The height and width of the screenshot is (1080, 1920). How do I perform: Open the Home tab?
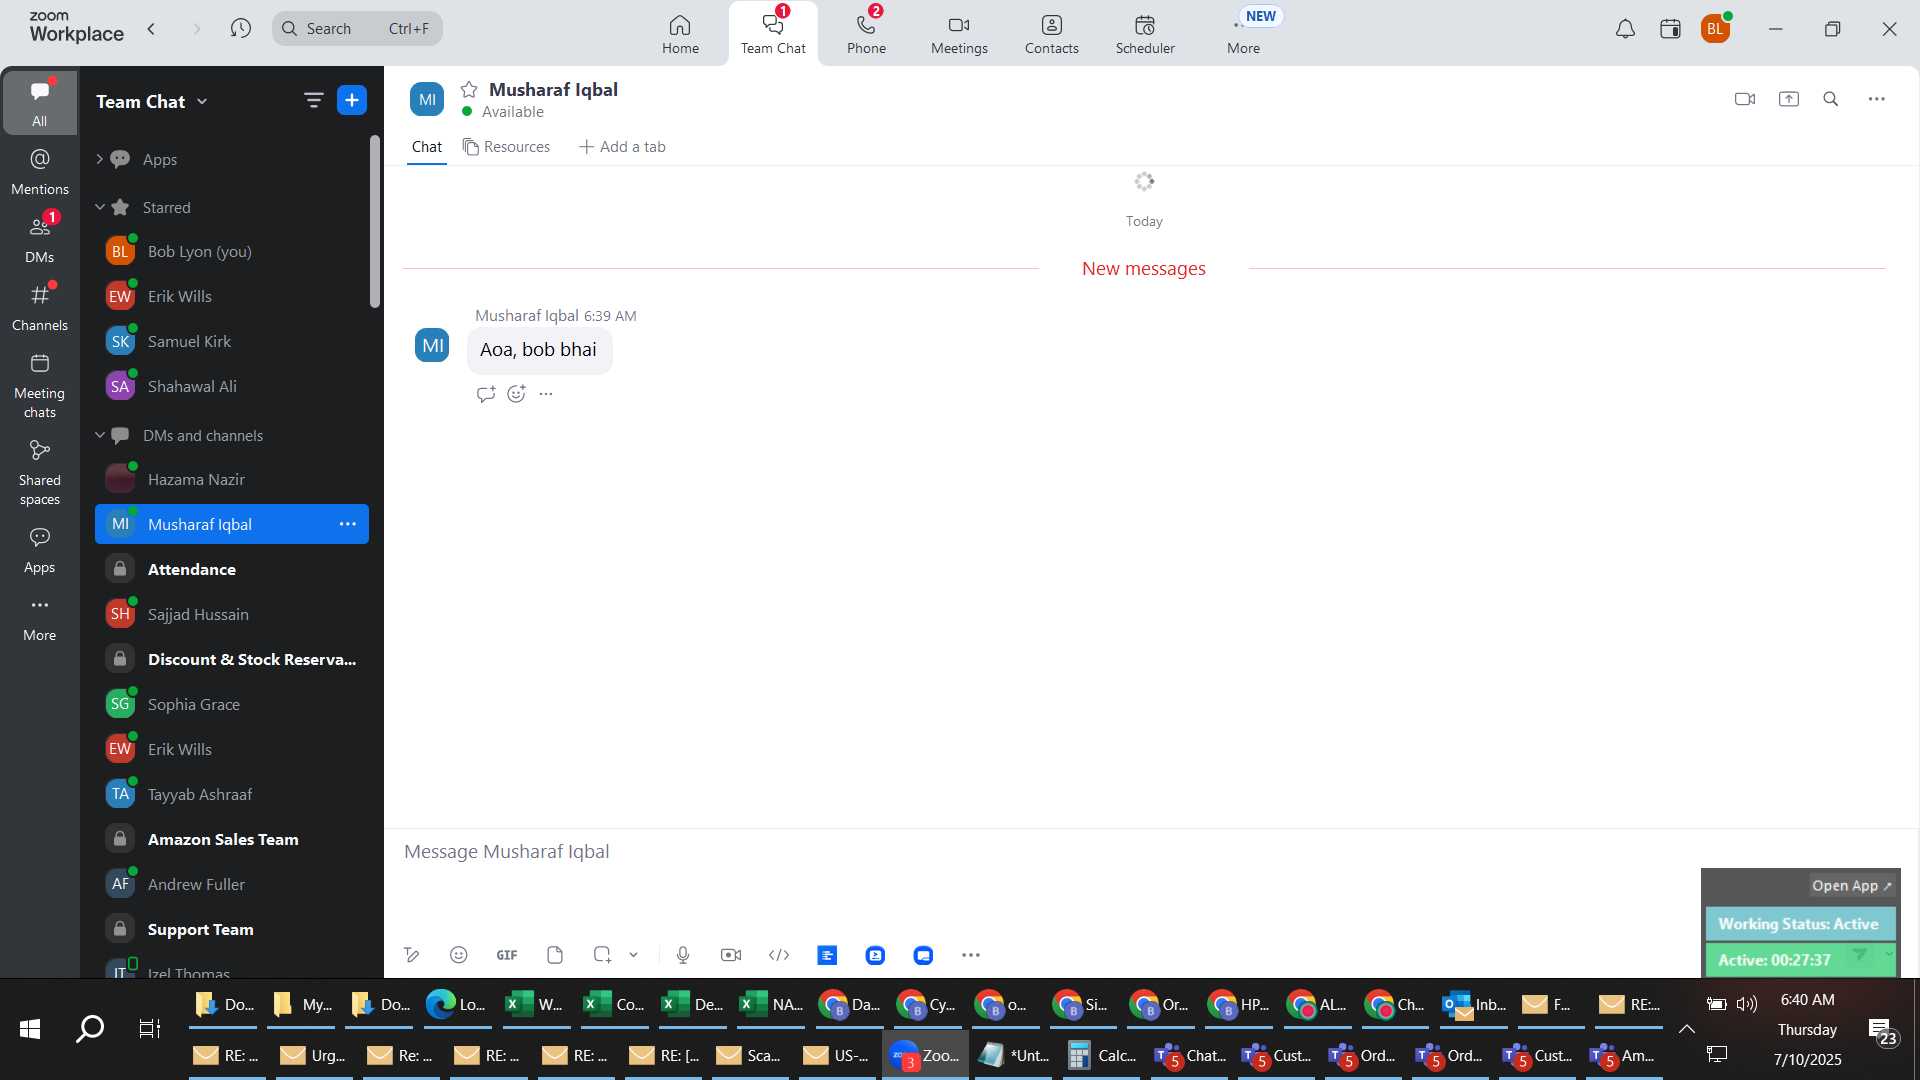(680, 33)
